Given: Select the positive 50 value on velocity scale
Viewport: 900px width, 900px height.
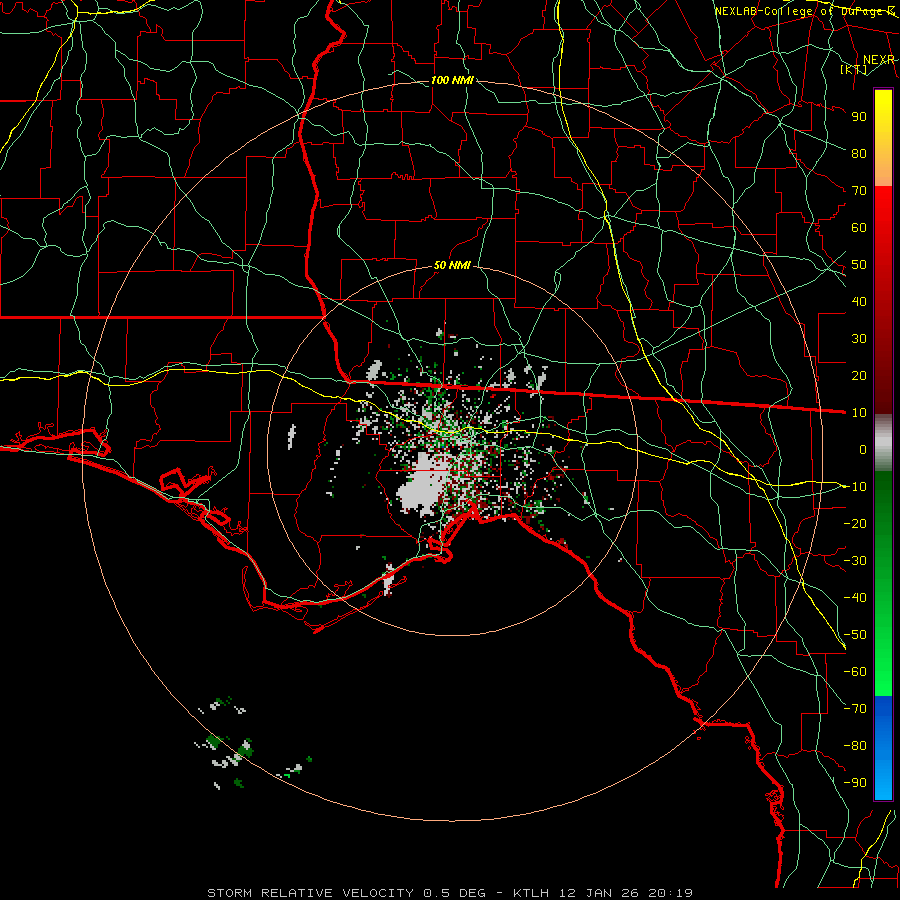Looking at the screenshot, I should coord(859,265).
